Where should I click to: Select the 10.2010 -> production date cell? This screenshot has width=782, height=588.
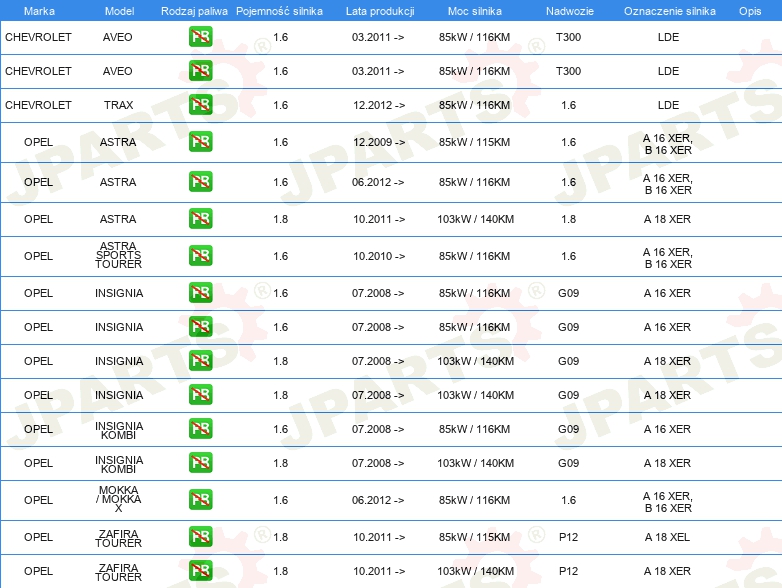click(x=379, y=256)
